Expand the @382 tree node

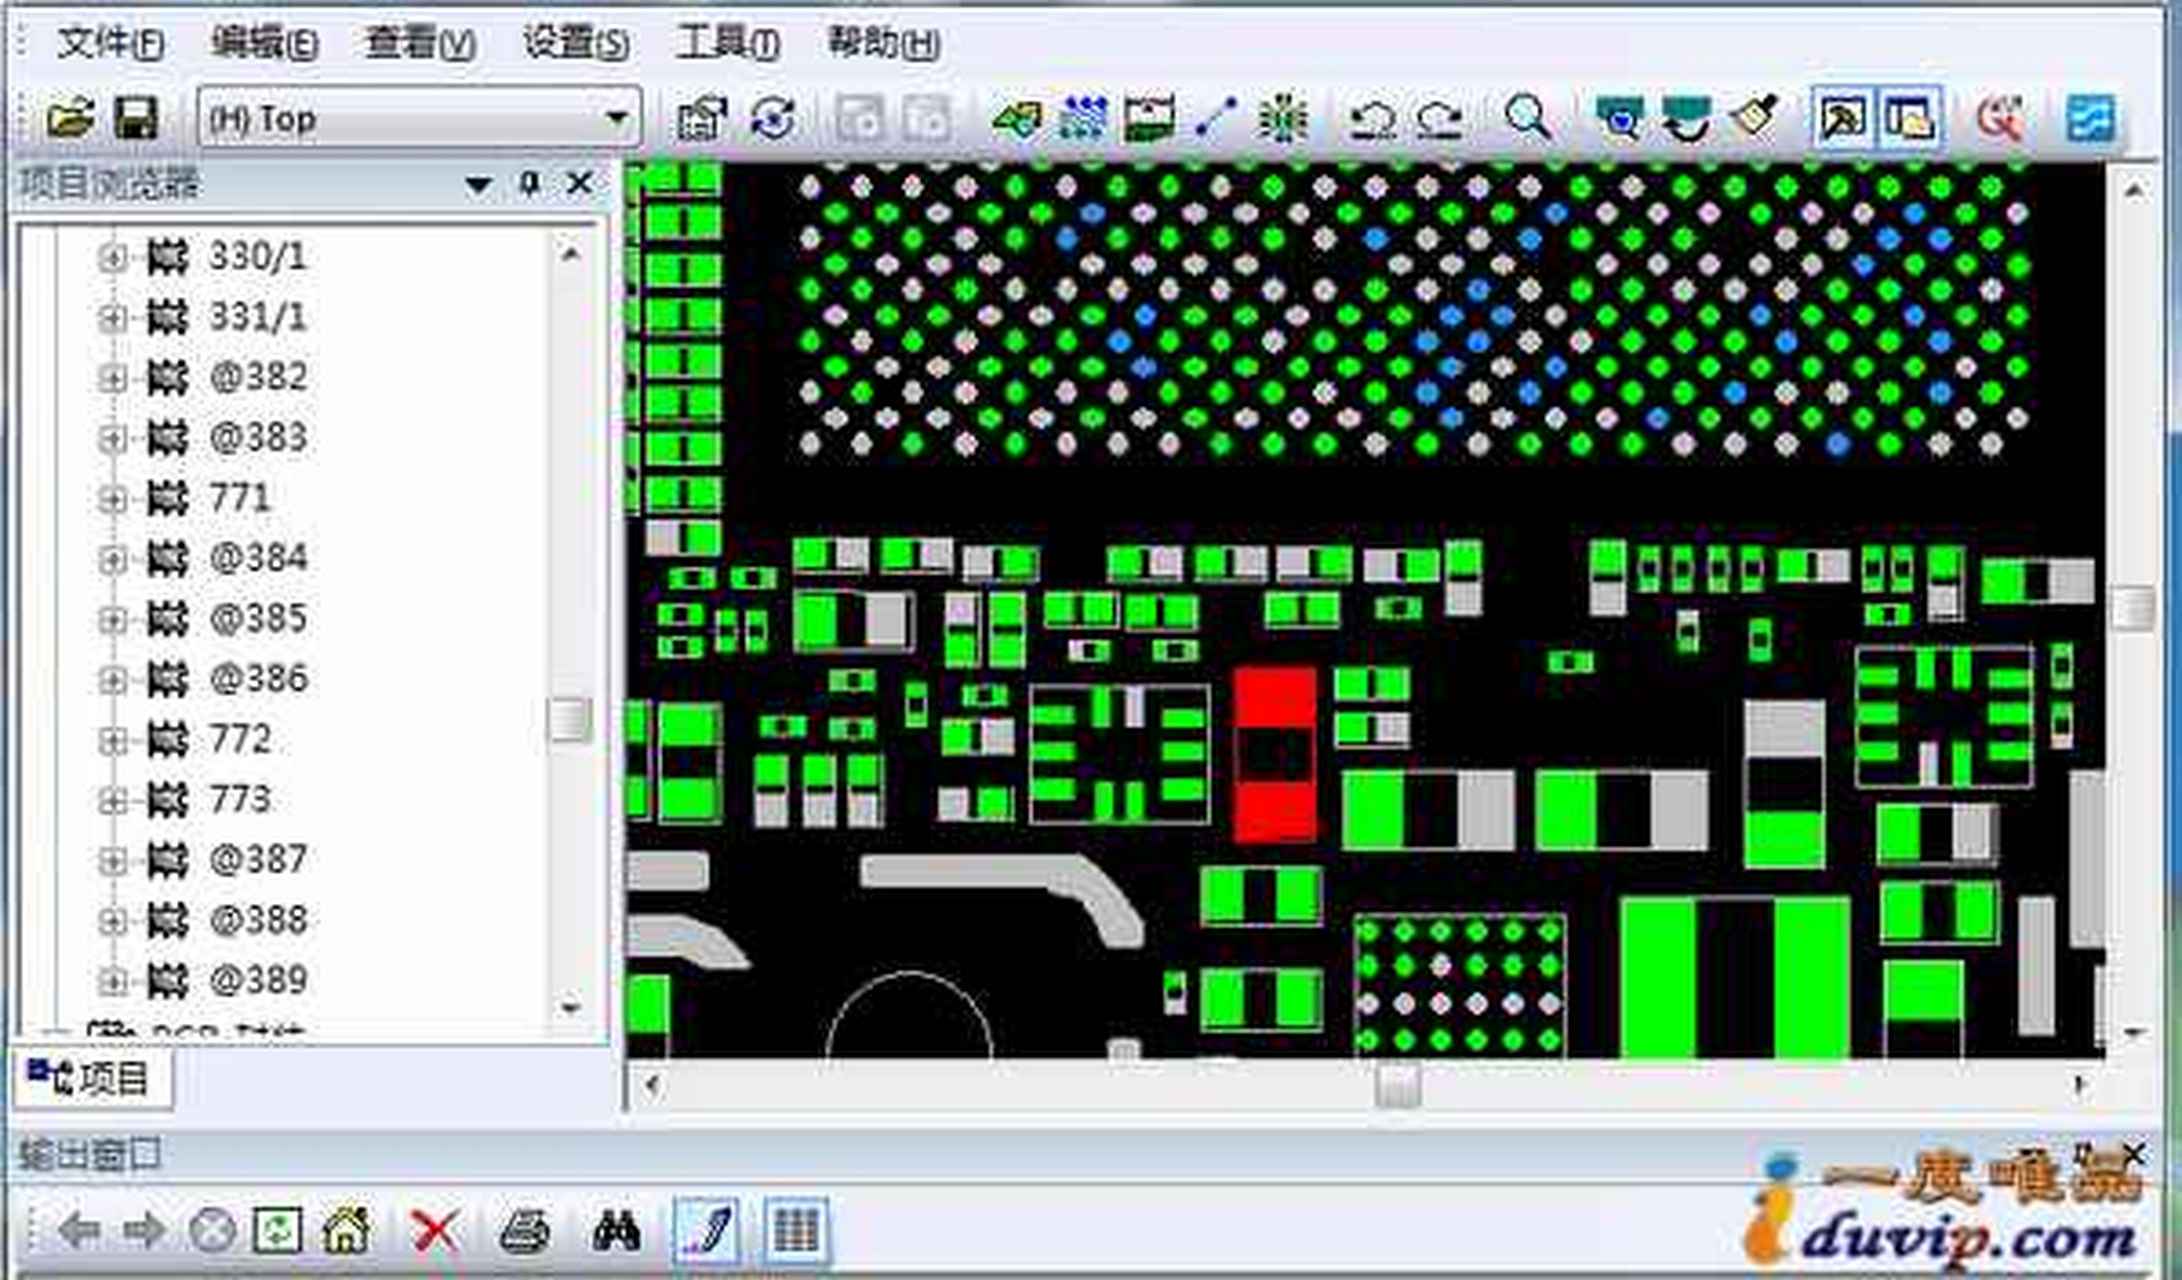112,378
